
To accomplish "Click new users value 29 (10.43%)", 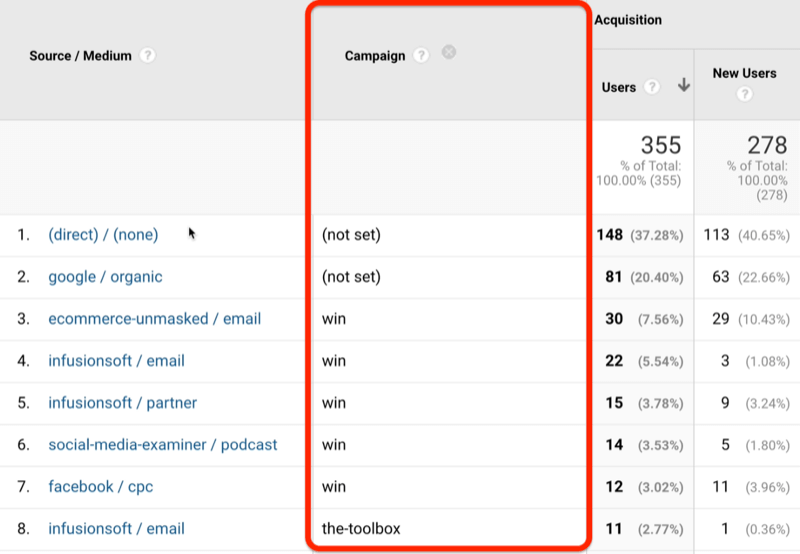I will coord(751,319).
